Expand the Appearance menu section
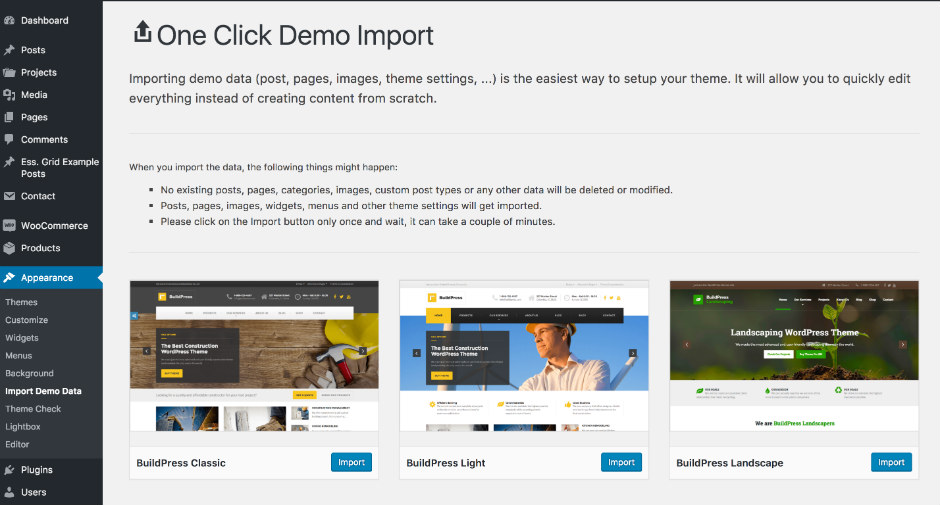This screenshot has height=505, width=940. pos(46,278)
